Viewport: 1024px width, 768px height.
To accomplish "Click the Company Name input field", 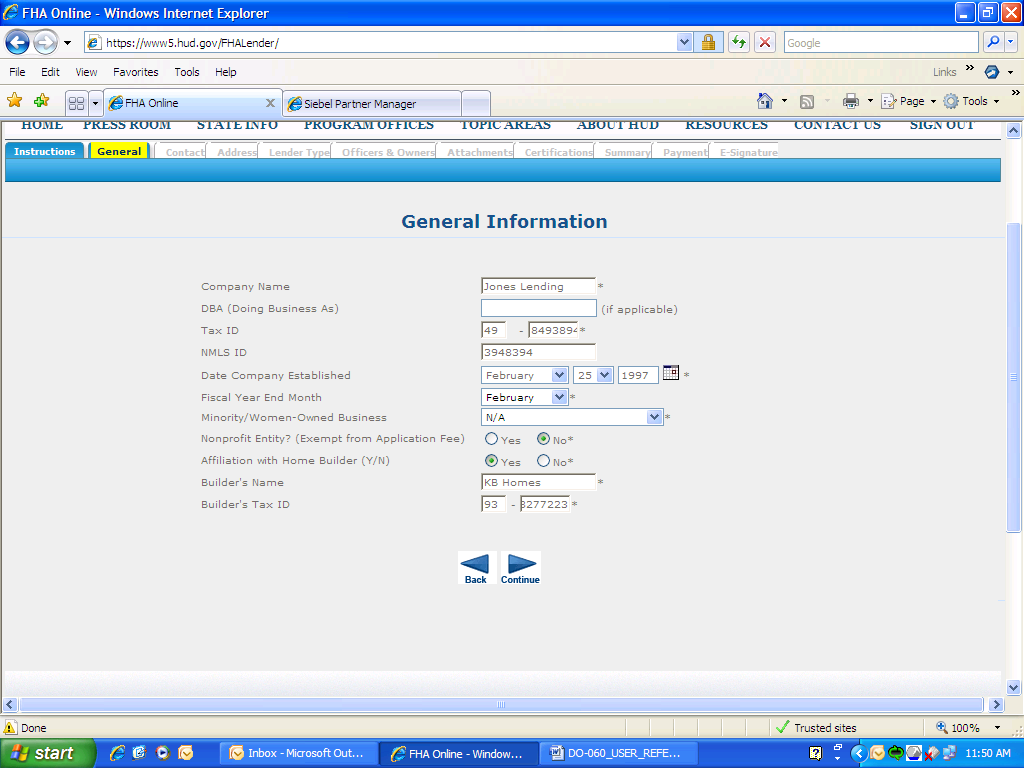I will pos(538,286).
